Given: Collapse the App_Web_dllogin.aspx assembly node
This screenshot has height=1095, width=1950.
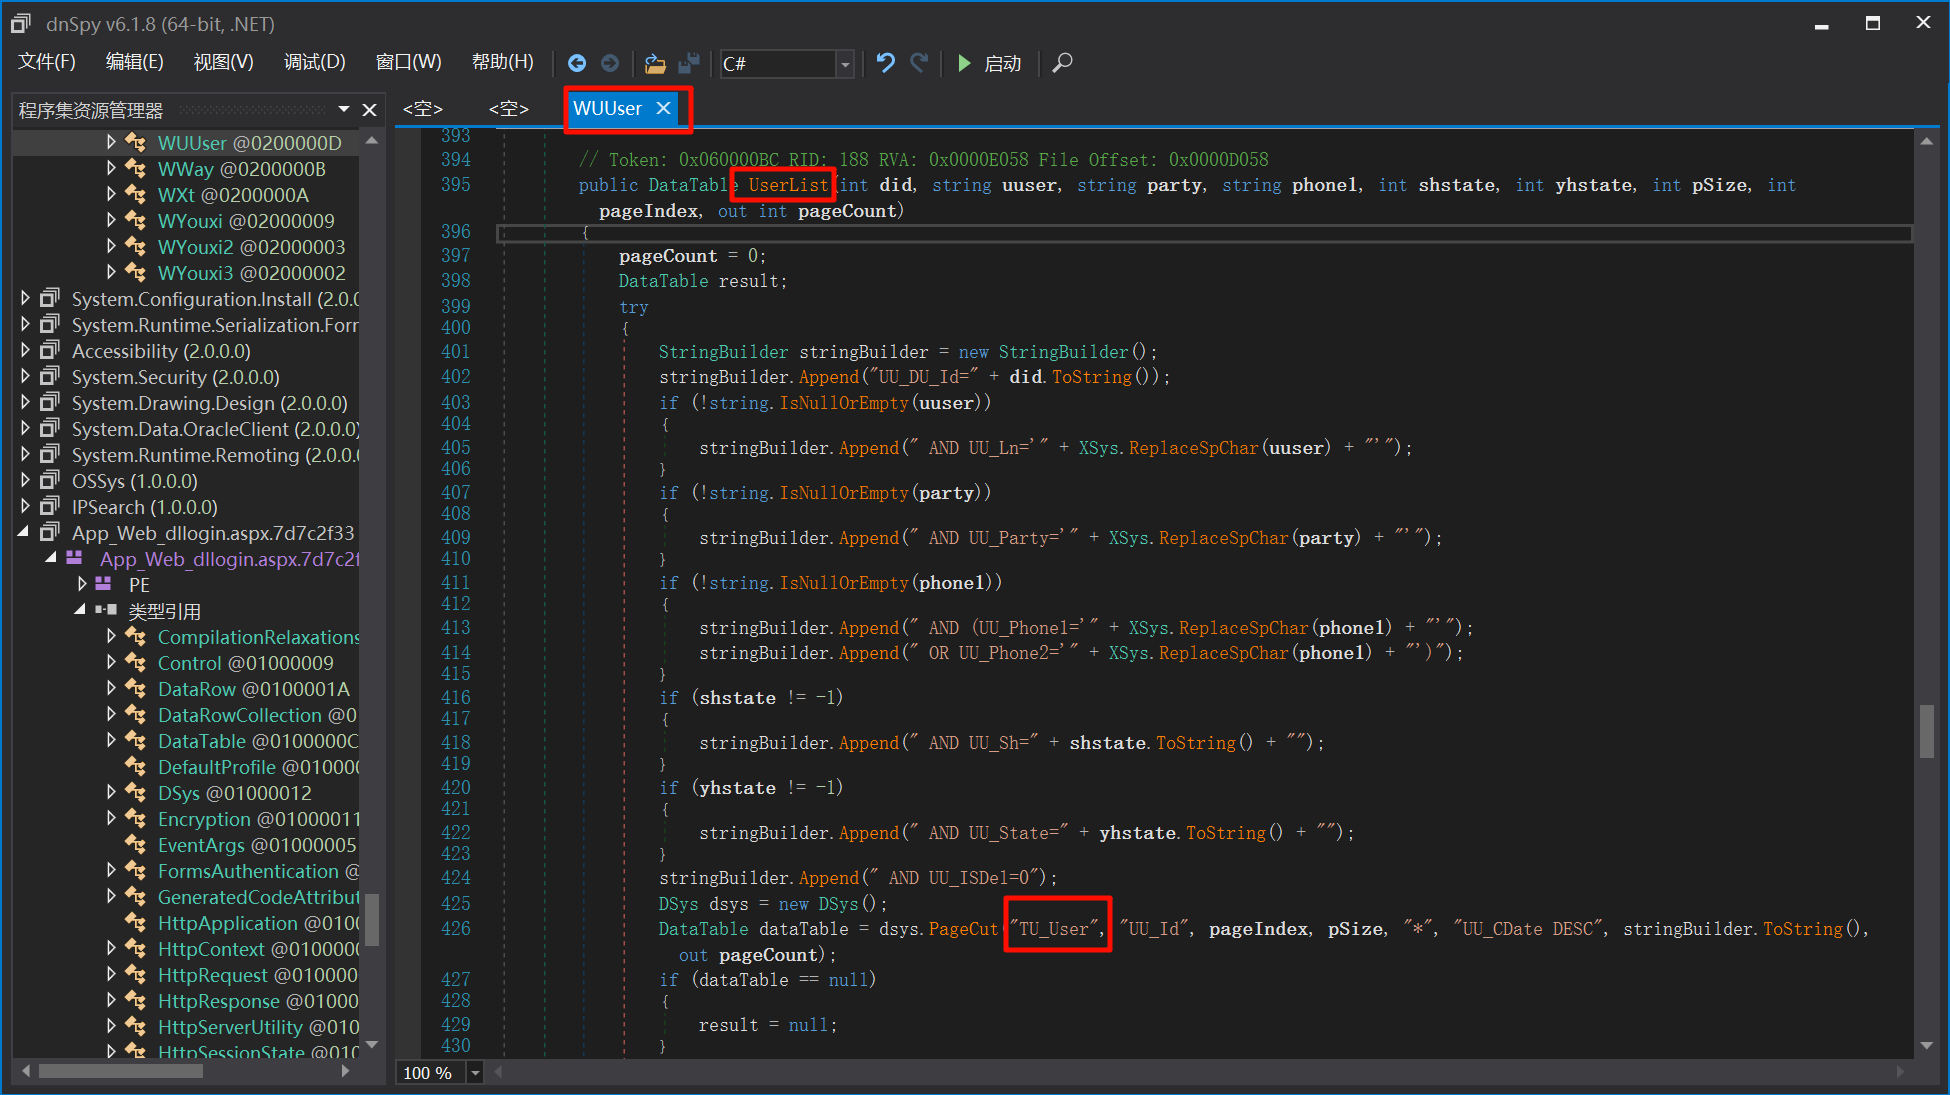Looking at the screenshot, I should point(24,533).
